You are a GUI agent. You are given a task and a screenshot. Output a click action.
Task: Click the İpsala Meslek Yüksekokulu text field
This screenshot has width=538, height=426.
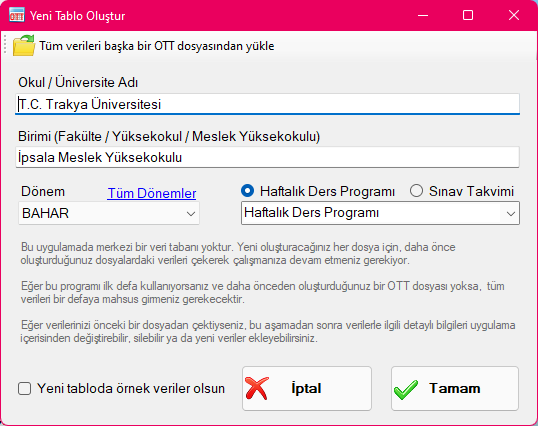[267, 157]
